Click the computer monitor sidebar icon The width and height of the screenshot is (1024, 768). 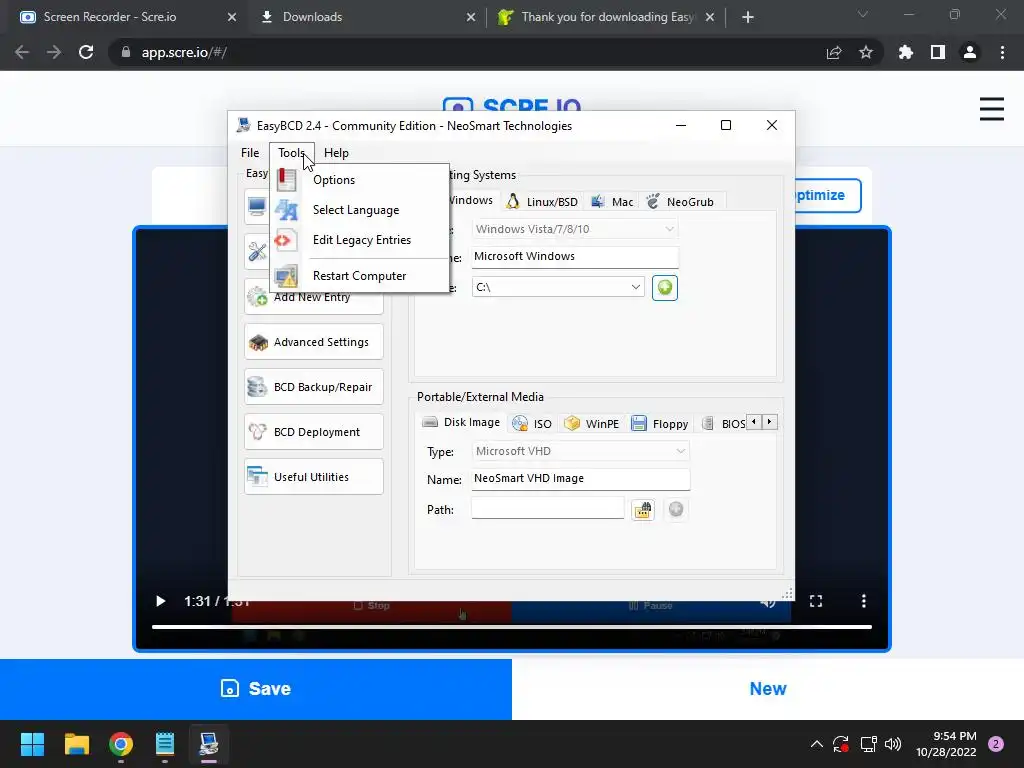coord(257,207)
